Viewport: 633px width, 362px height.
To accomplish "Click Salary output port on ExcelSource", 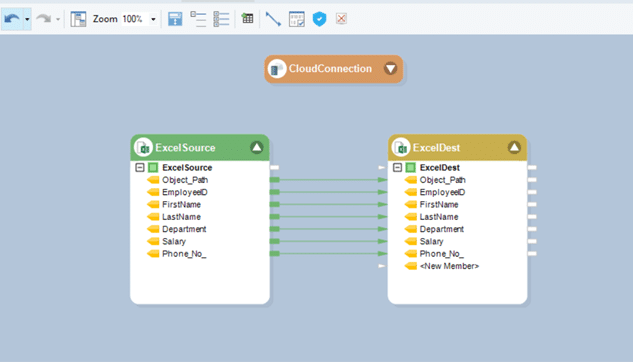I will click(x=275, y=241).
